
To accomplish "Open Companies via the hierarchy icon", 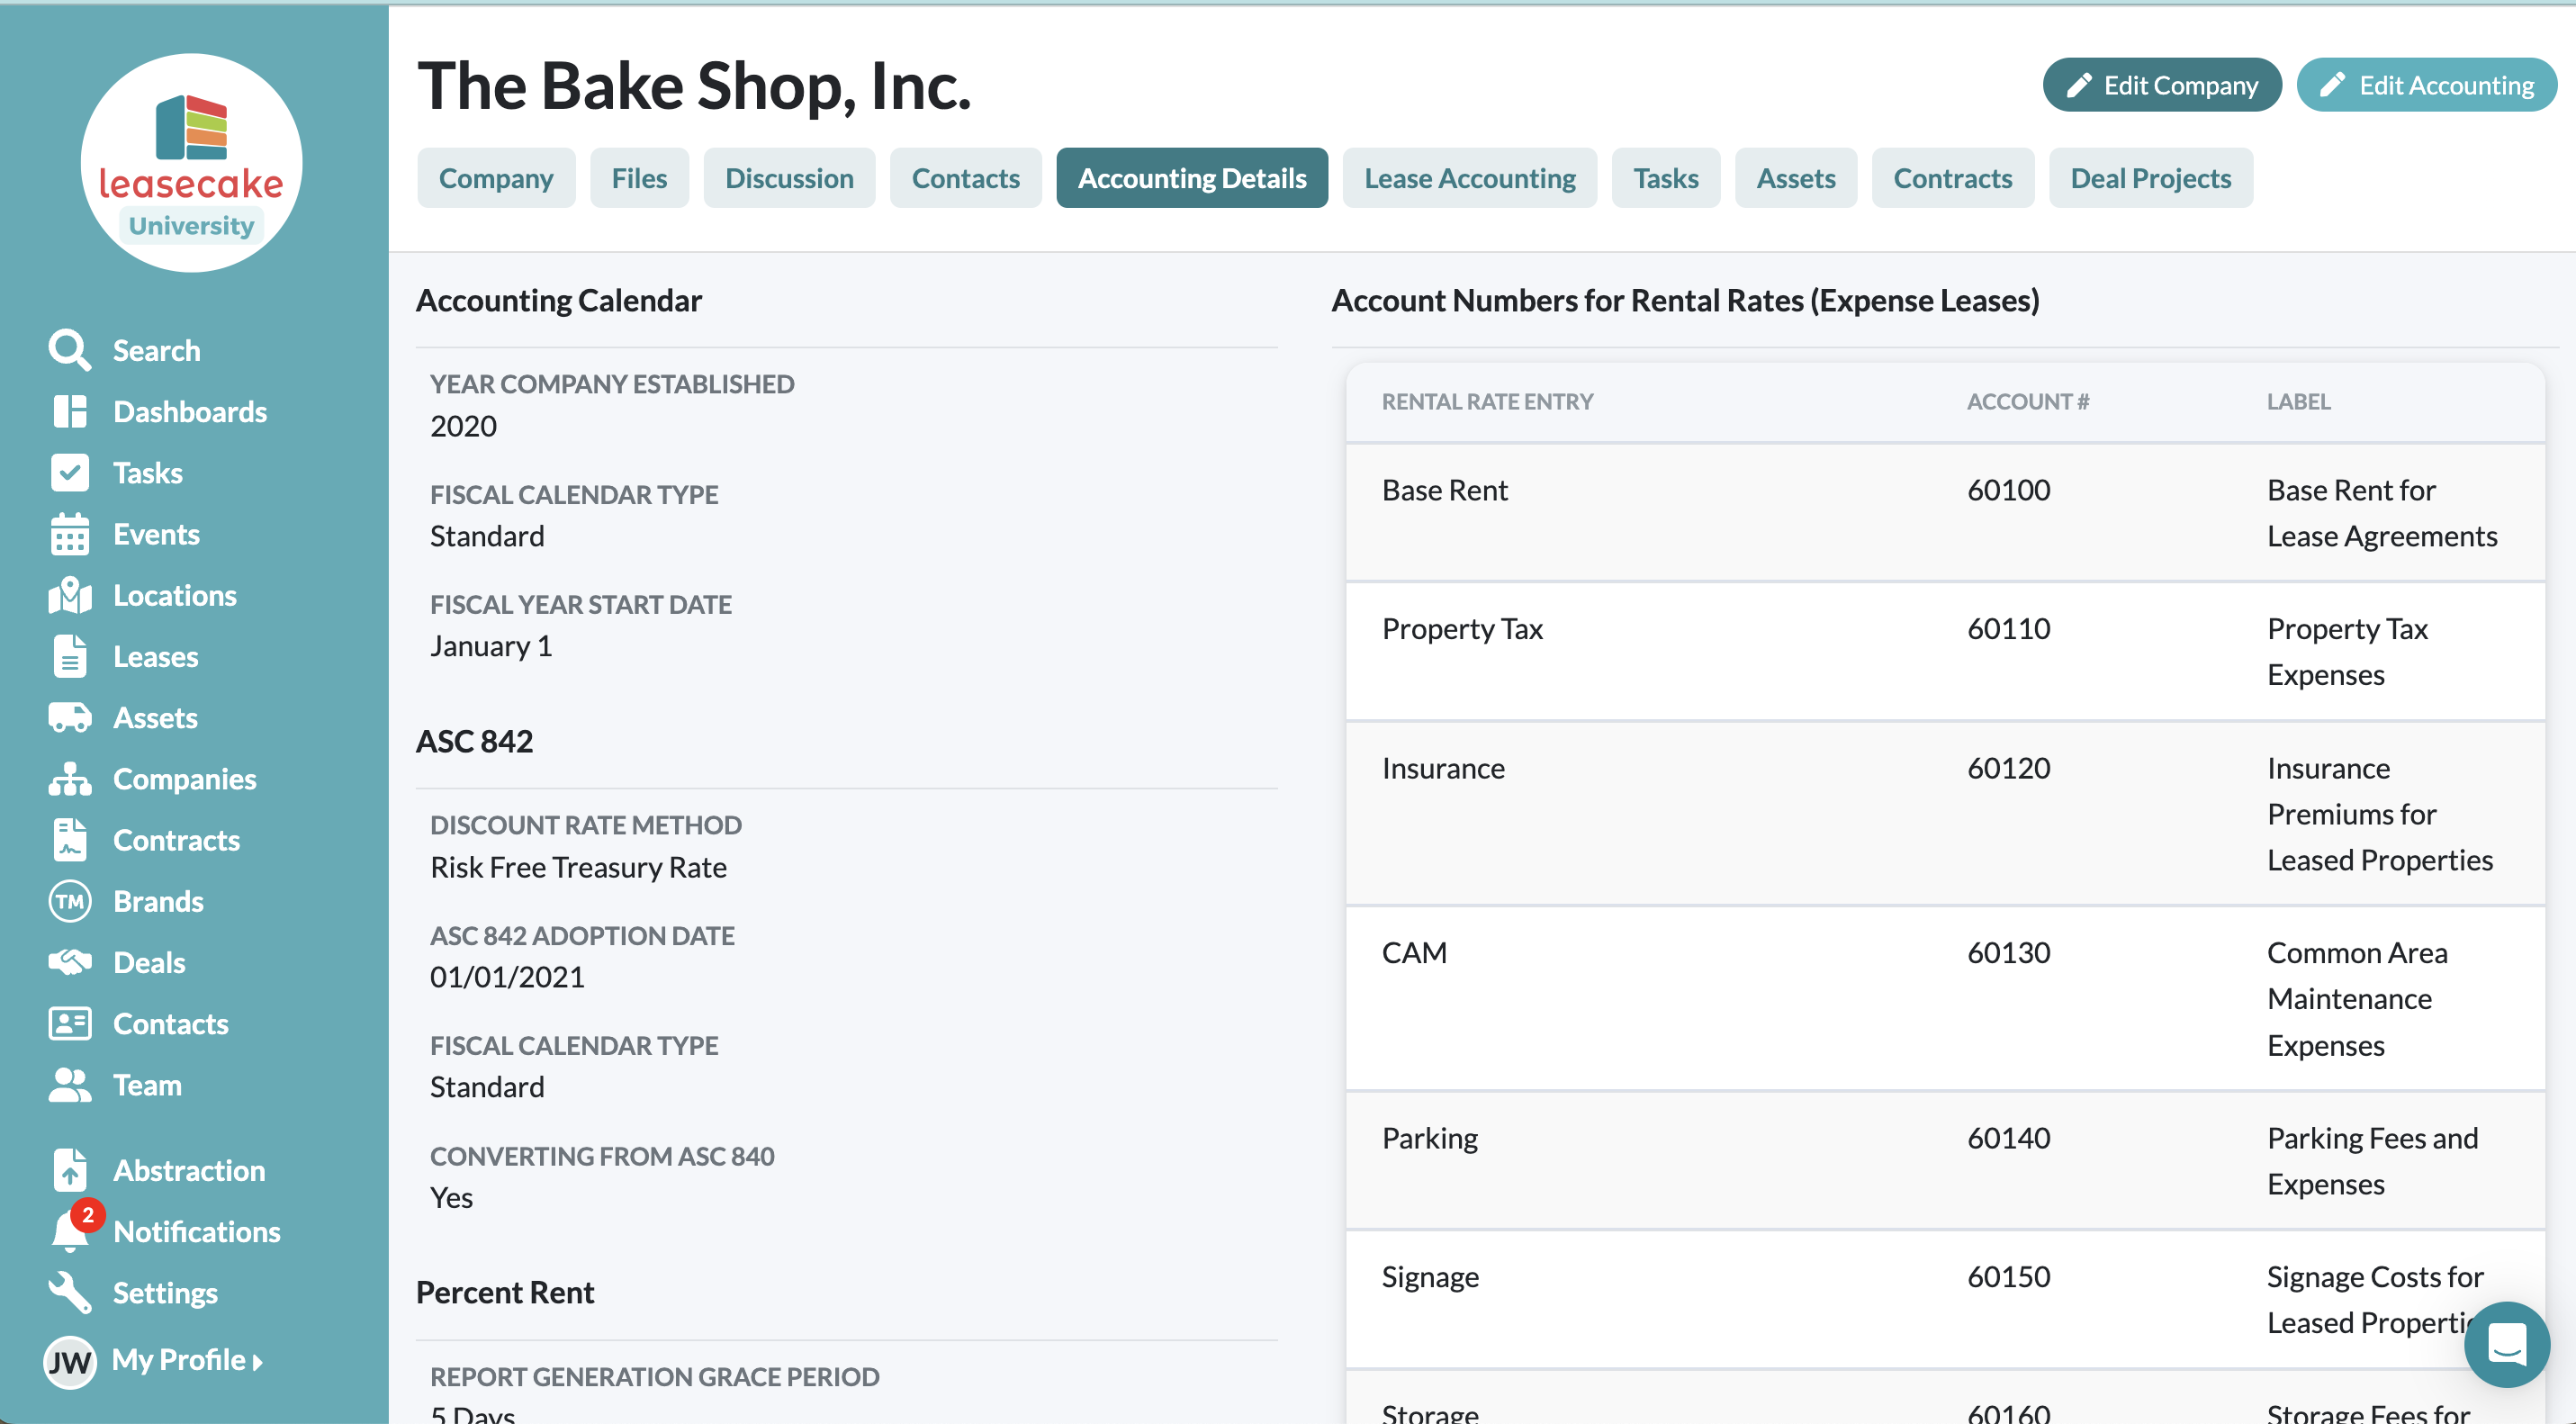I will click(x=69, y=779).
